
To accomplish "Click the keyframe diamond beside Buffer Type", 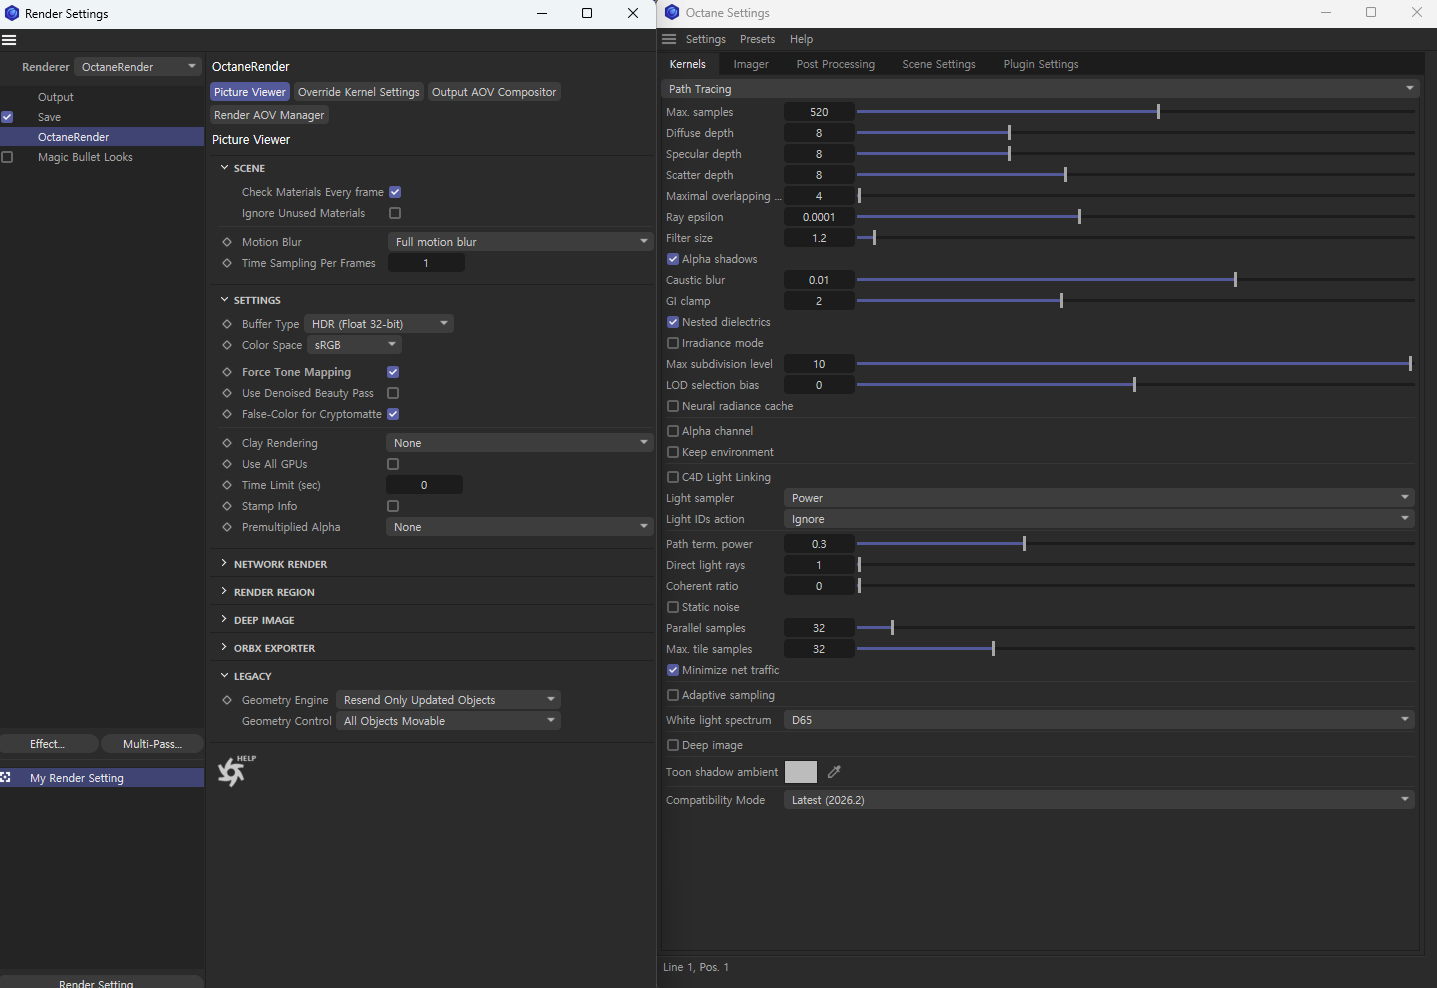I will click(227, 324).
